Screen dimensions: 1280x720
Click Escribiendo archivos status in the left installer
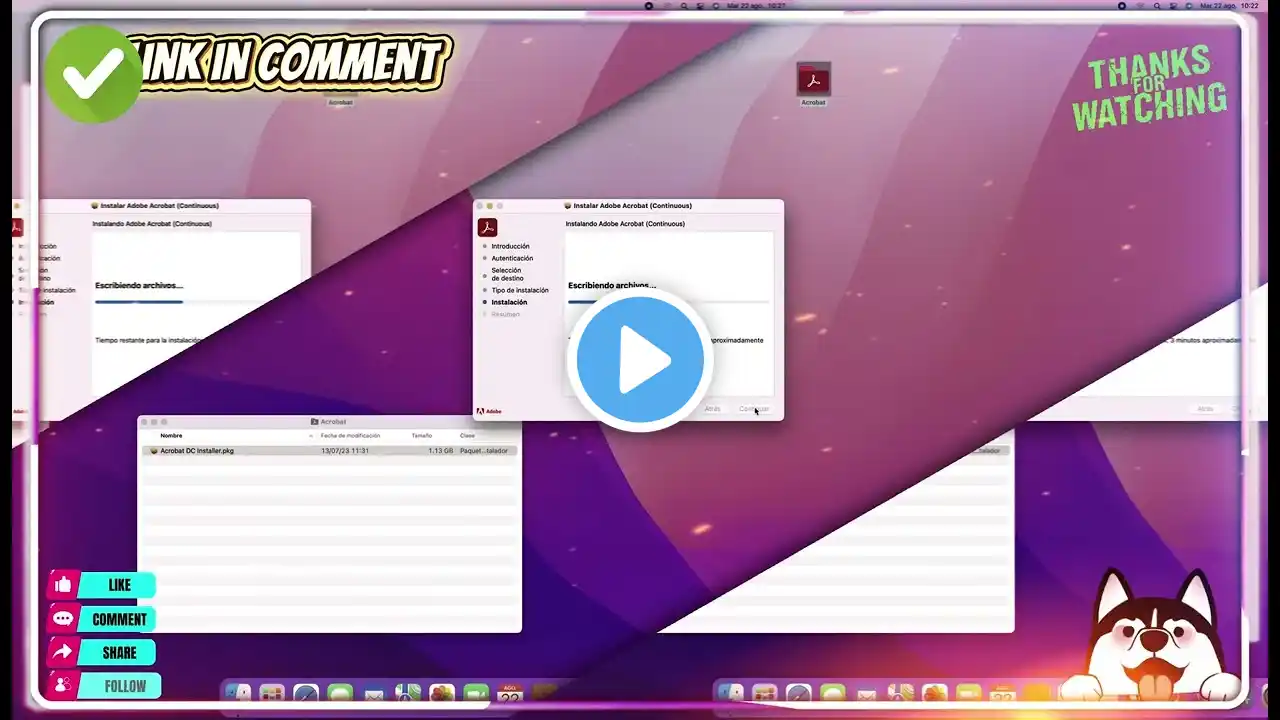[139, 285]
